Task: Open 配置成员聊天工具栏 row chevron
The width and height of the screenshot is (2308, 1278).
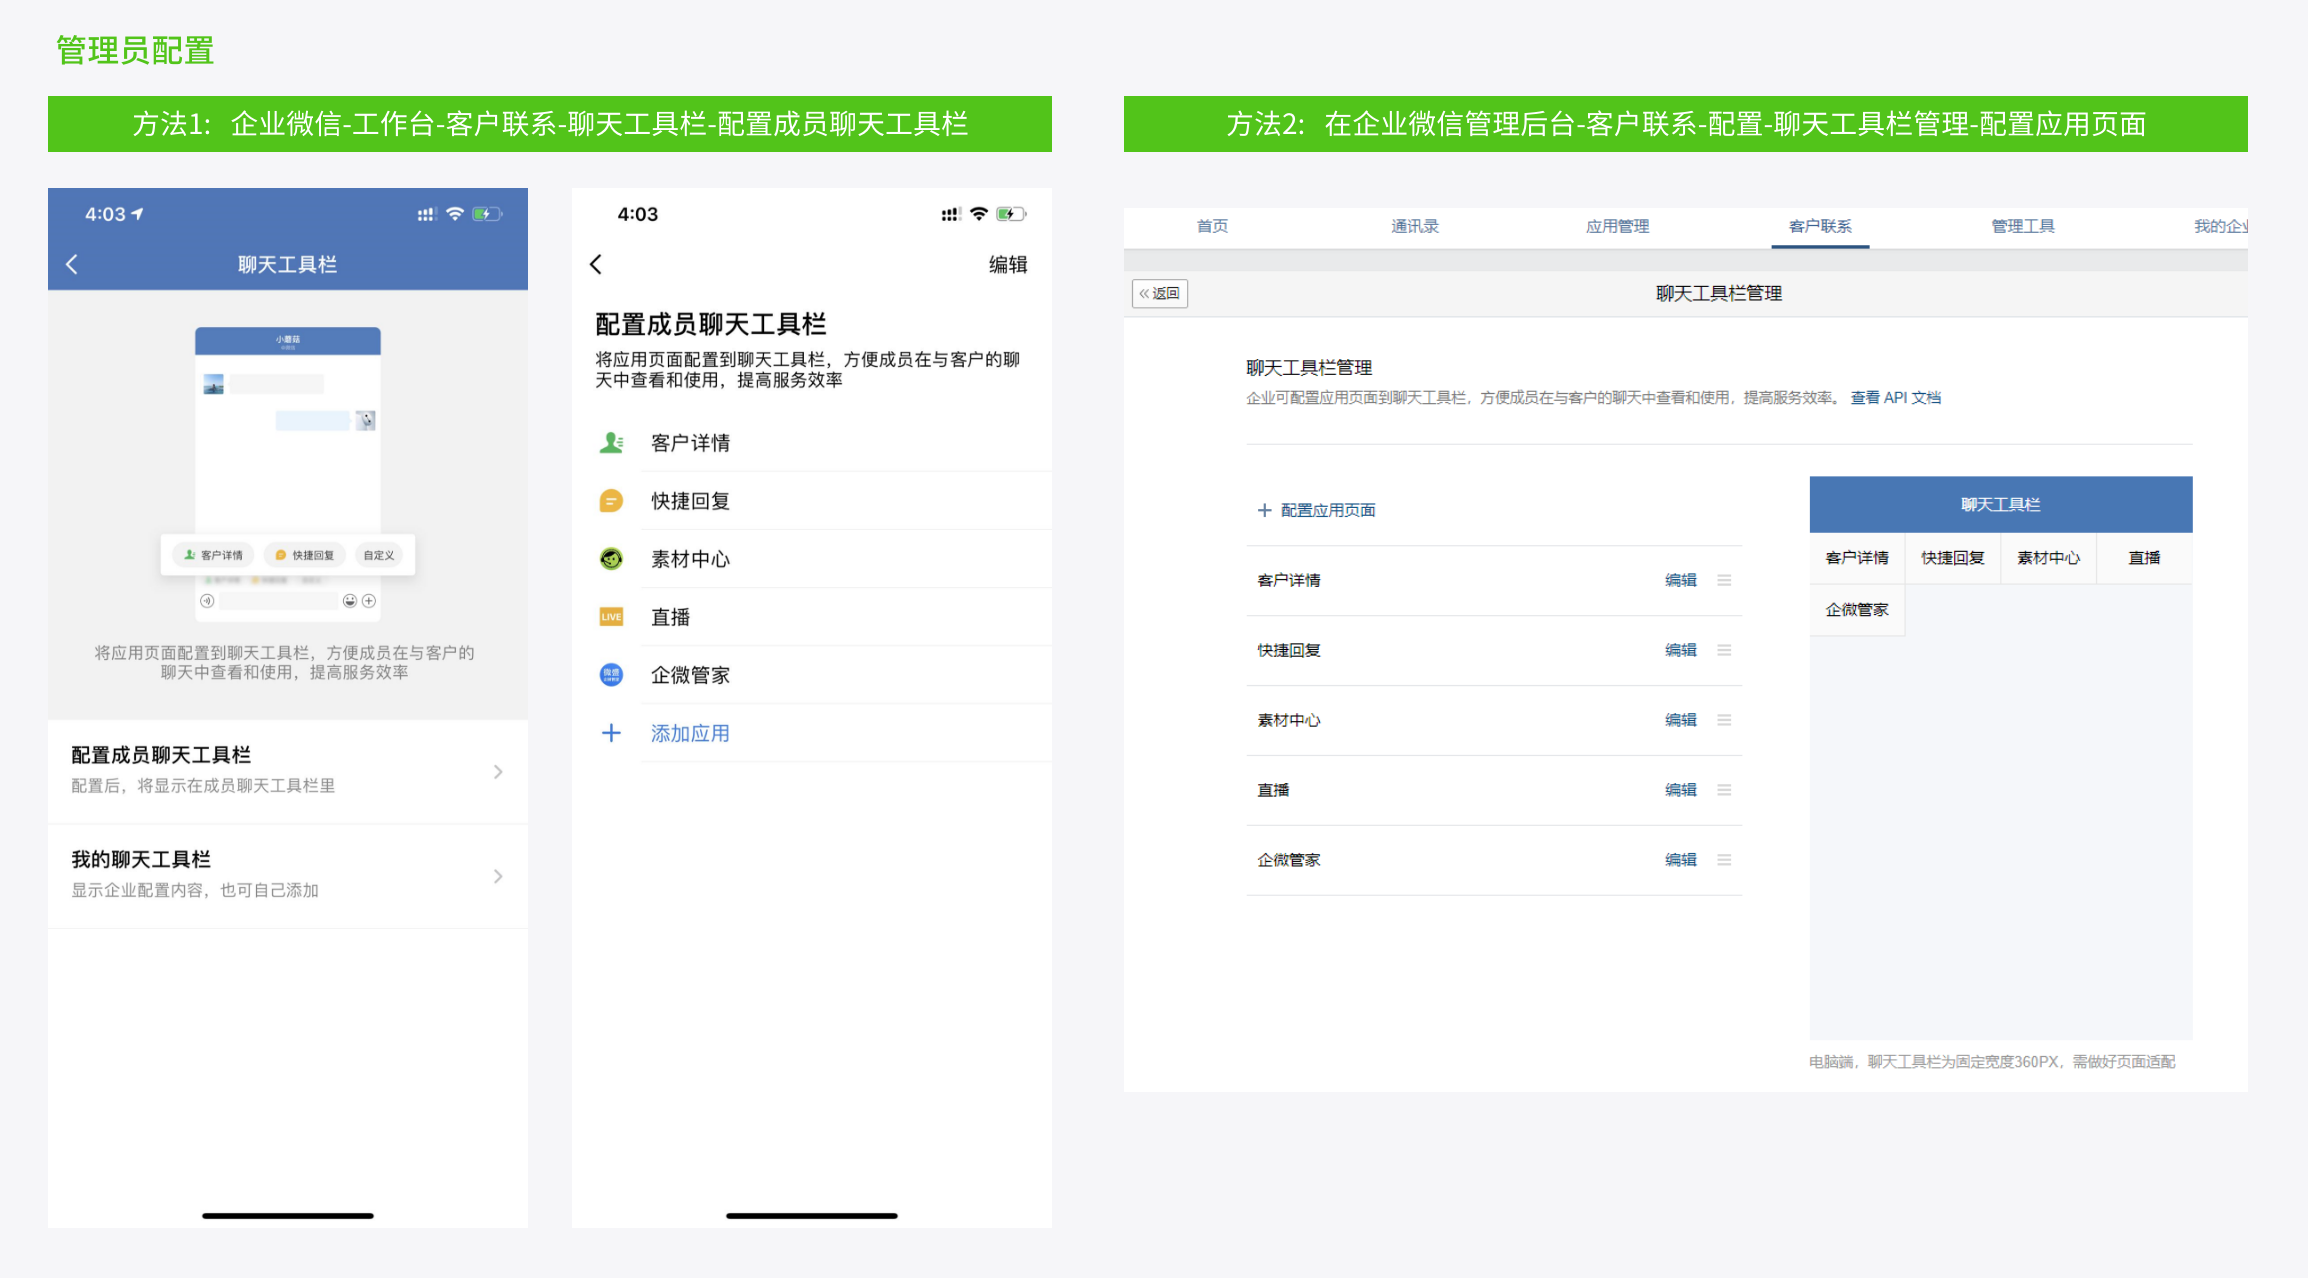Action: coord(498,771)
